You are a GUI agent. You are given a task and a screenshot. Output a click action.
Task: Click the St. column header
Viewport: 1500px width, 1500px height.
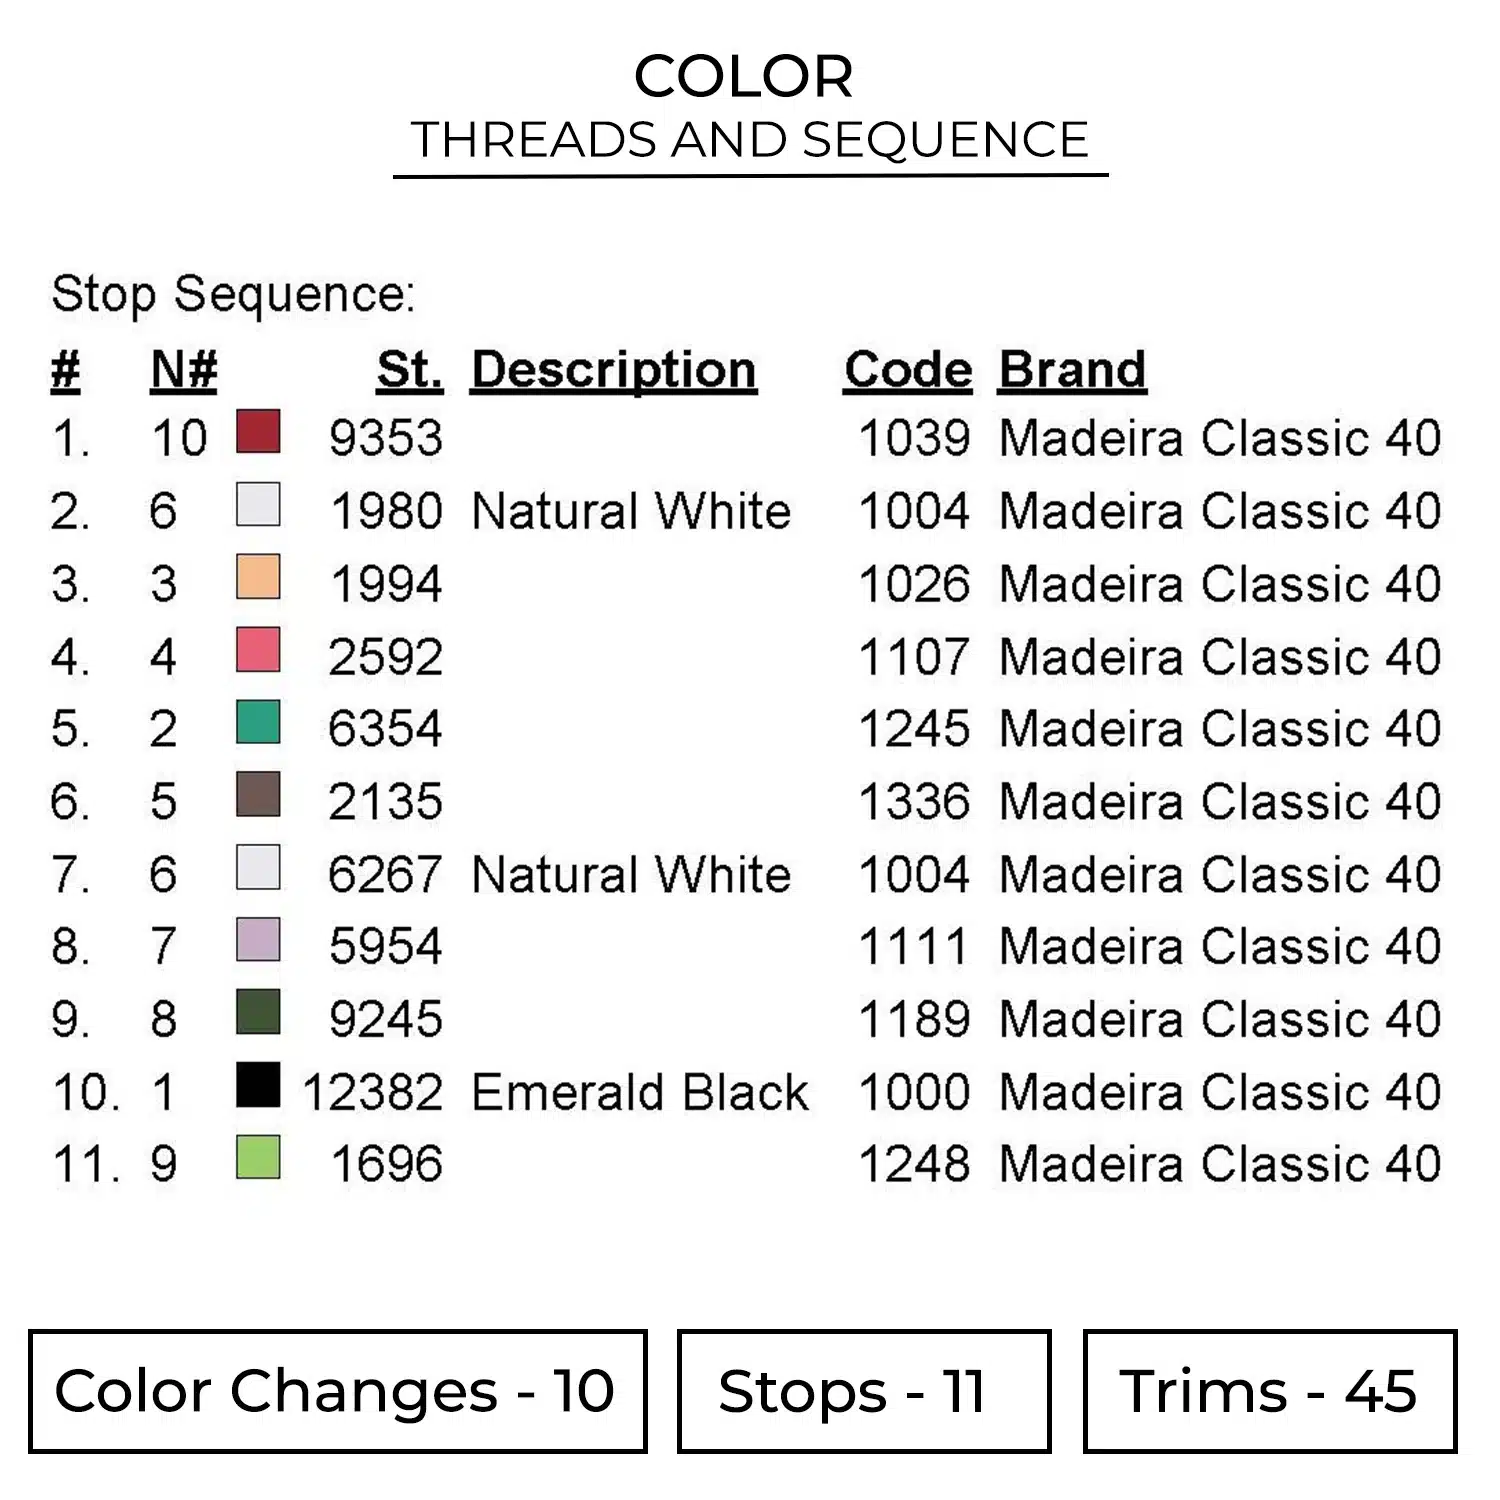(x=409, y=370)
